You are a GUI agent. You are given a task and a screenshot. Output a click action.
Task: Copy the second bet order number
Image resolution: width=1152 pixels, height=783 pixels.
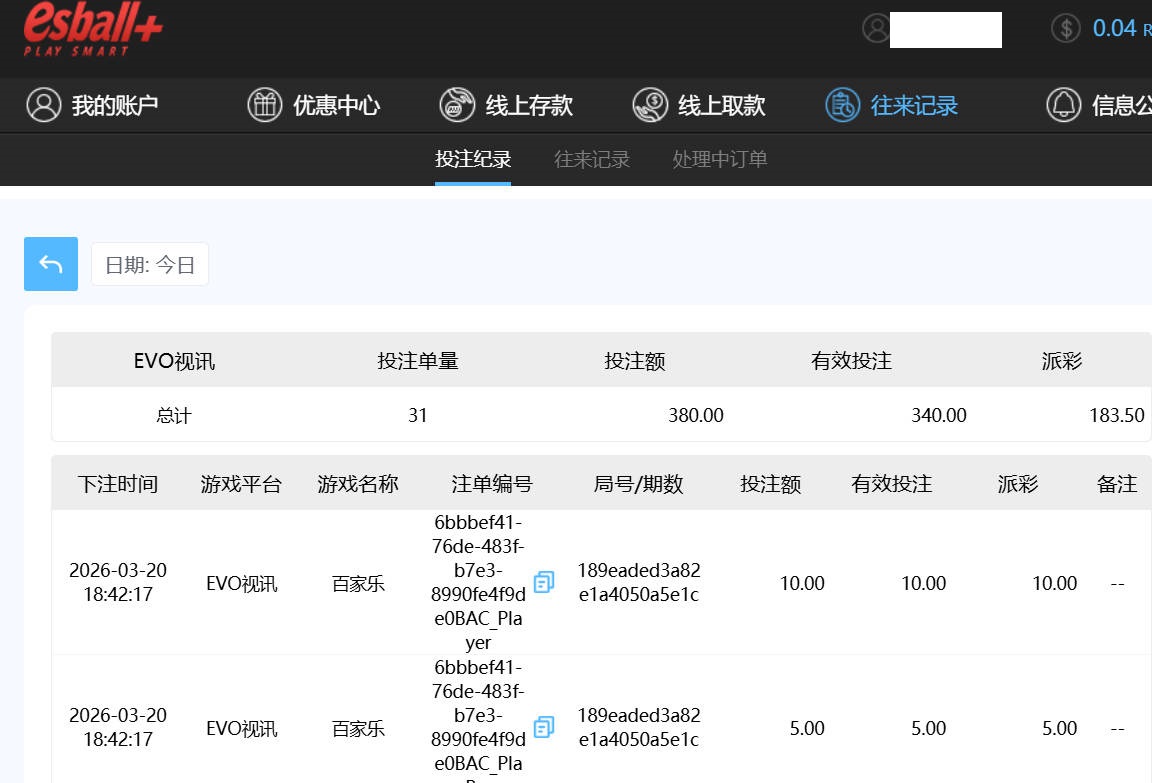544,727
